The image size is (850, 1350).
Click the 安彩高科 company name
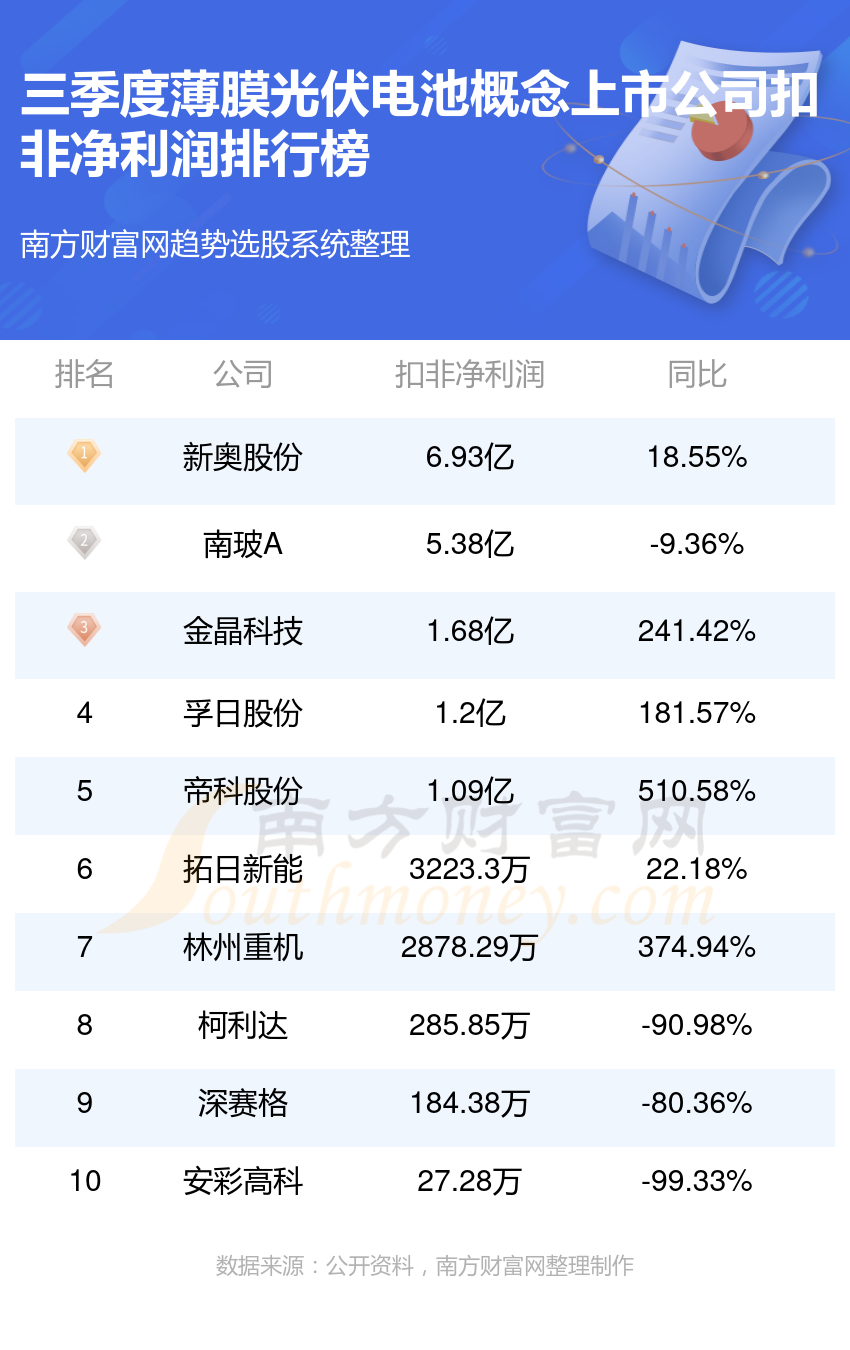pyautogui.click(x=242, y=1181)
